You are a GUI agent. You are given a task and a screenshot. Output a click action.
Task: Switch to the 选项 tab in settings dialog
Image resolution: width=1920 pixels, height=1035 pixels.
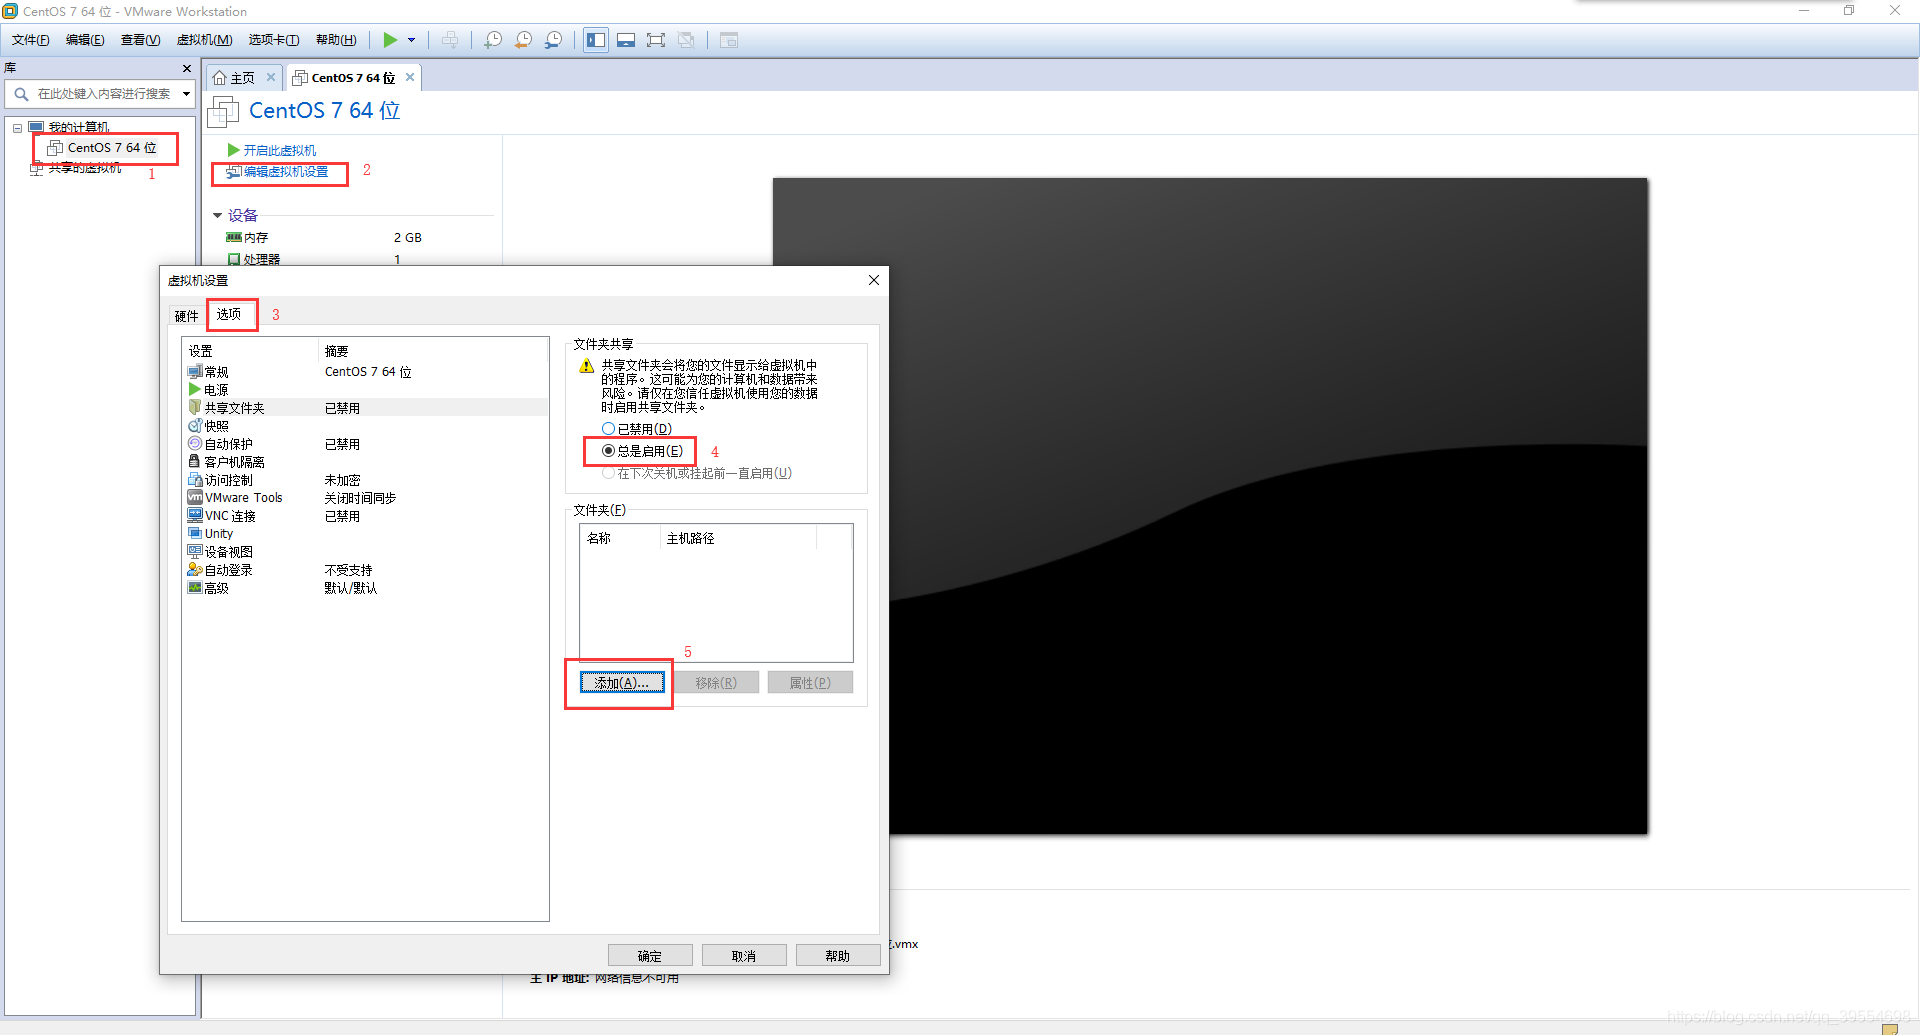229,314
